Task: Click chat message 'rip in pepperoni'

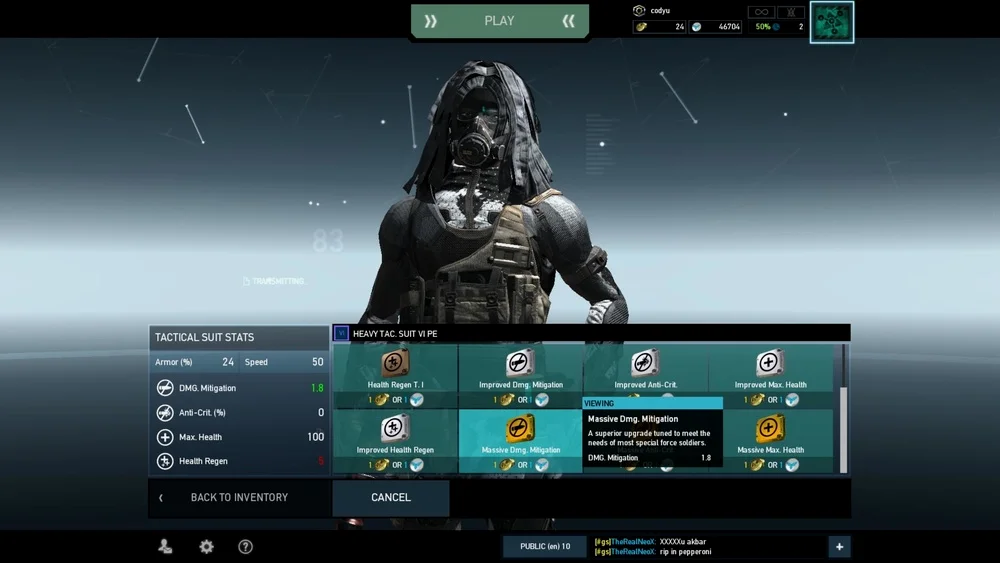Action: 685,552
